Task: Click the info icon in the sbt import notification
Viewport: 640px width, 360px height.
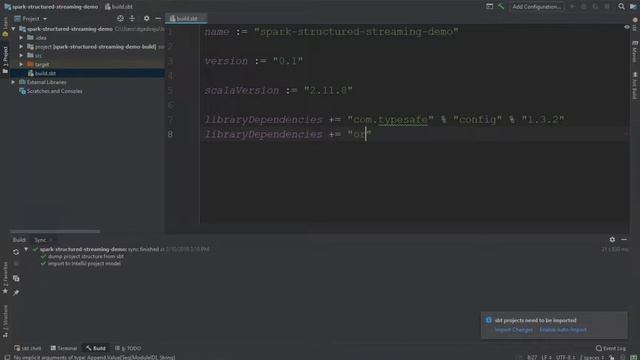Action: 489,320
